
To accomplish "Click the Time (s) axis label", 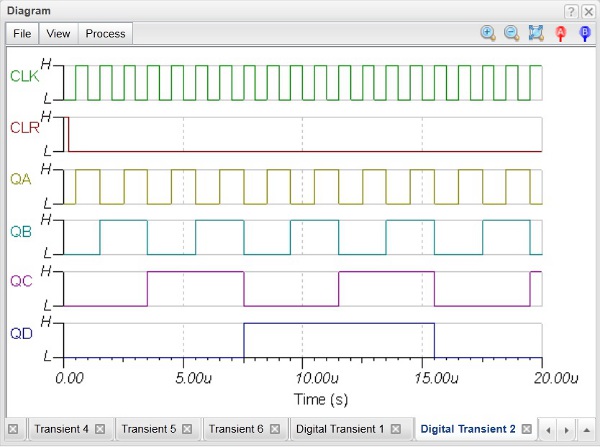I will [321, 400].
